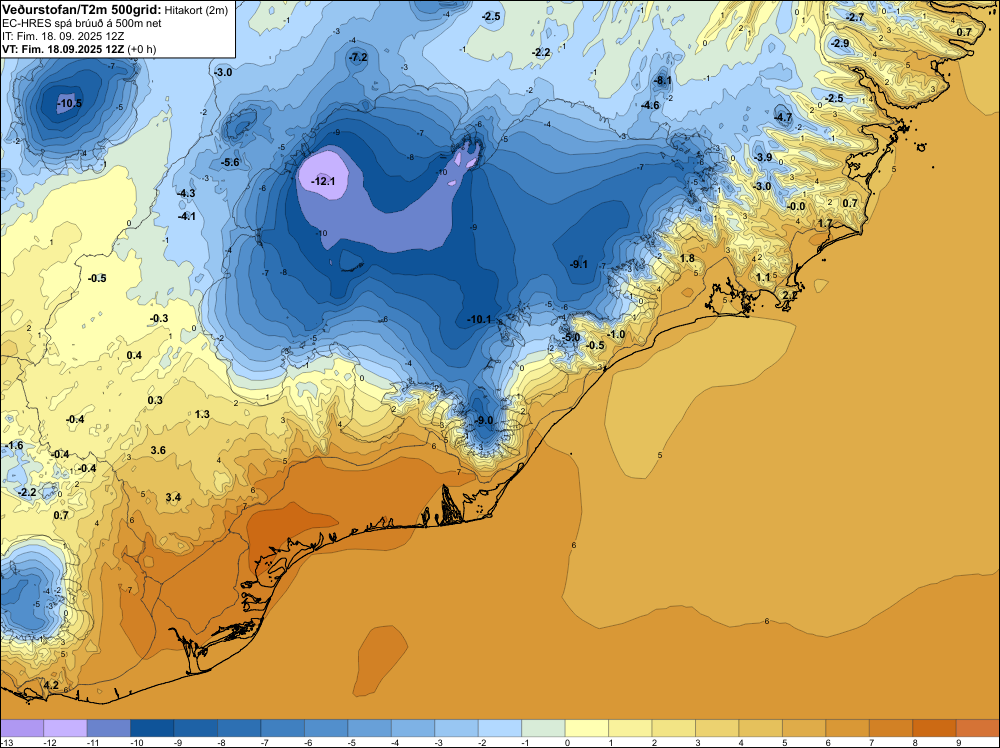Click legend swatch between -1 and 0
The image size is (1000, 748).
tap(543, 728)
